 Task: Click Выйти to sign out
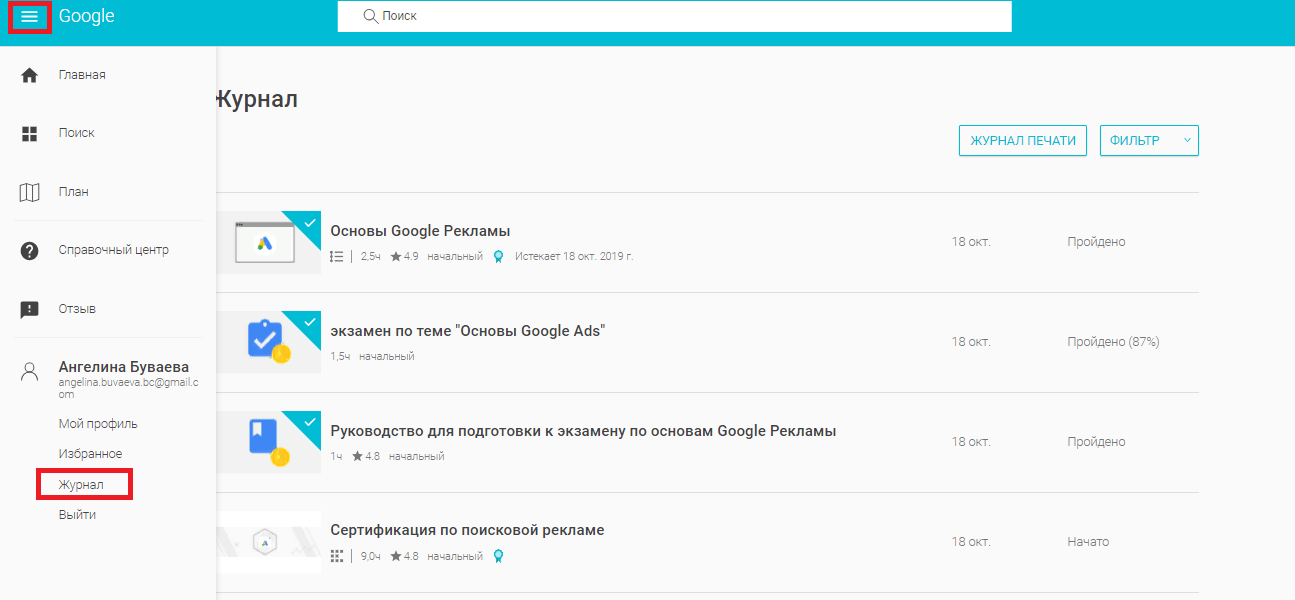(x=77, y=515)
